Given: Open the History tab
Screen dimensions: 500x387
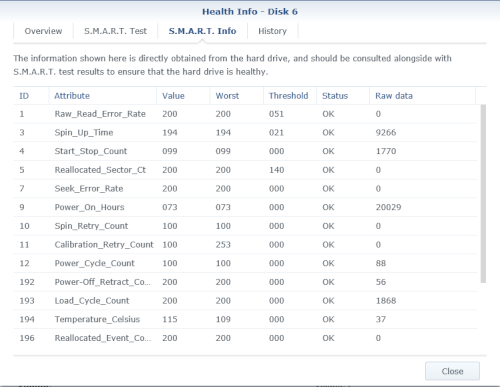Looking at the screenshot, I should (x=272, y=31).
